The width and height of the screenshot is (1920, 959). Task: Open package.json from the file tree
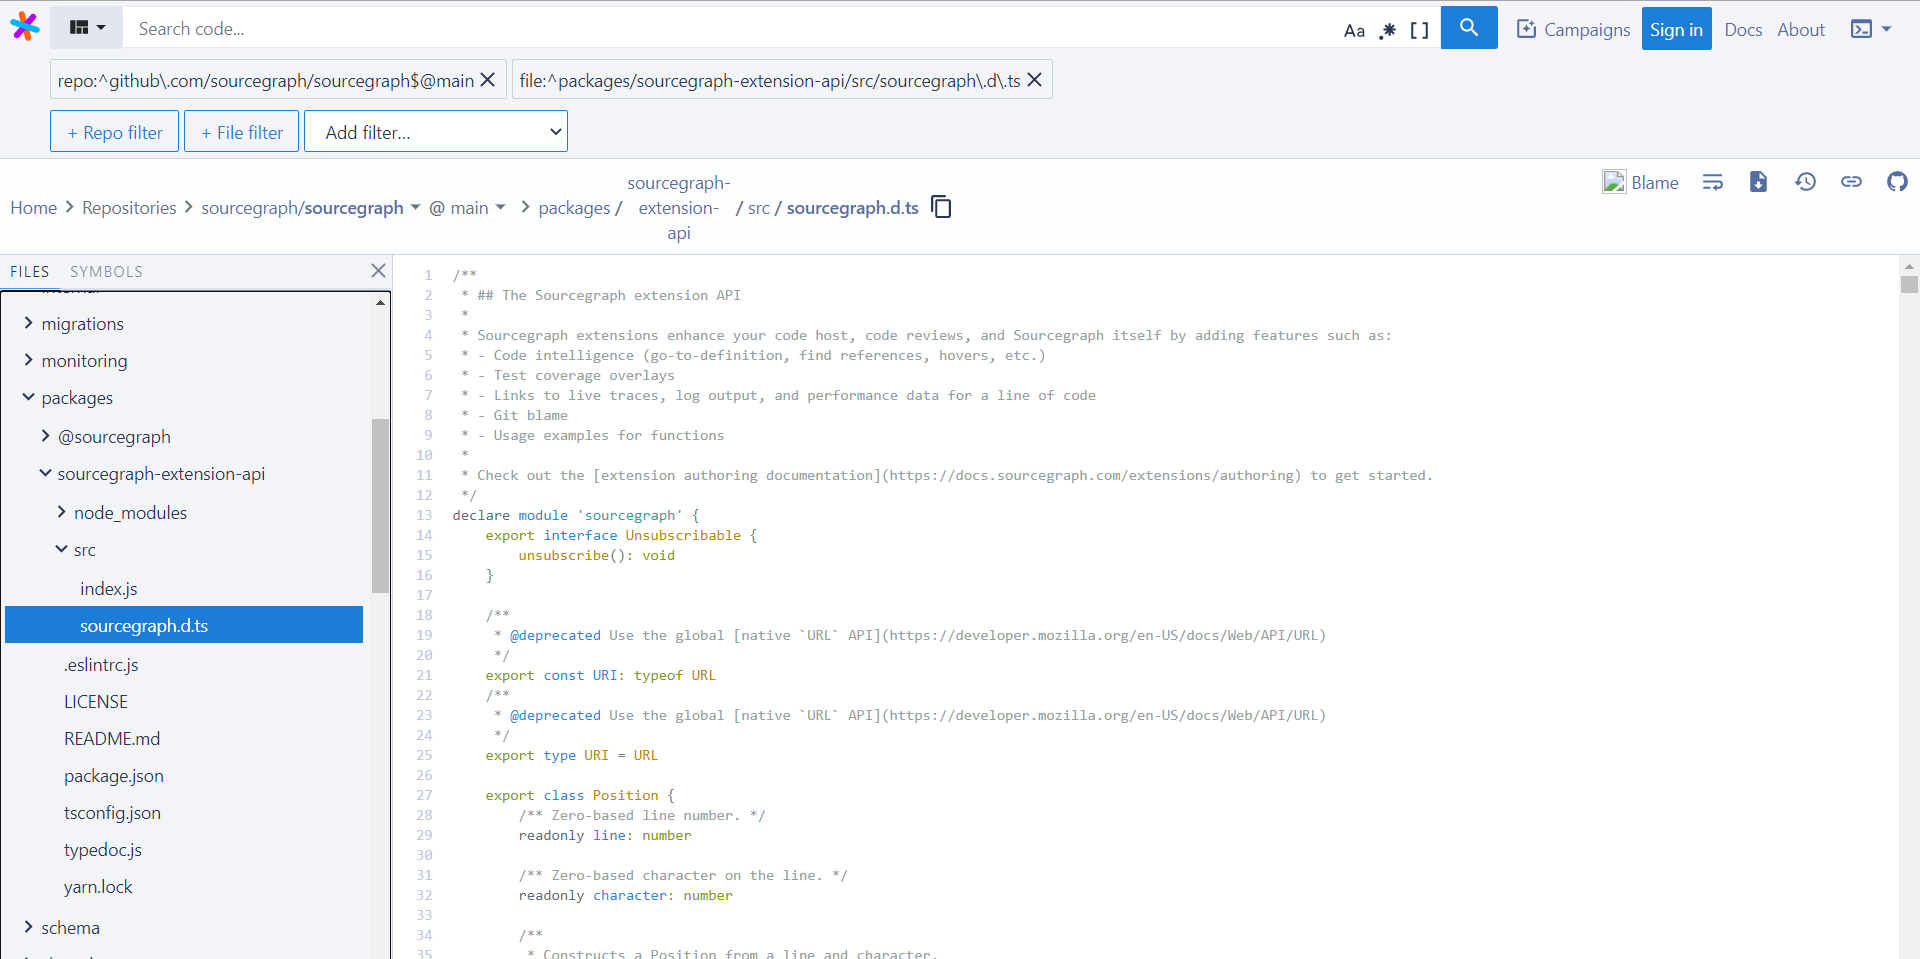(113, 775)
